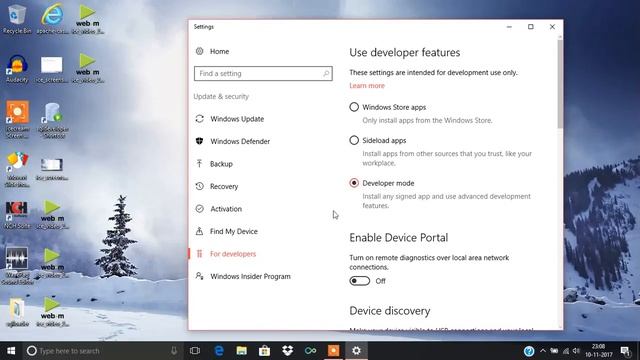Click the blue help question-mark tray icon
Viewport: 640px width, 360px height.
(x=529, y=351)
